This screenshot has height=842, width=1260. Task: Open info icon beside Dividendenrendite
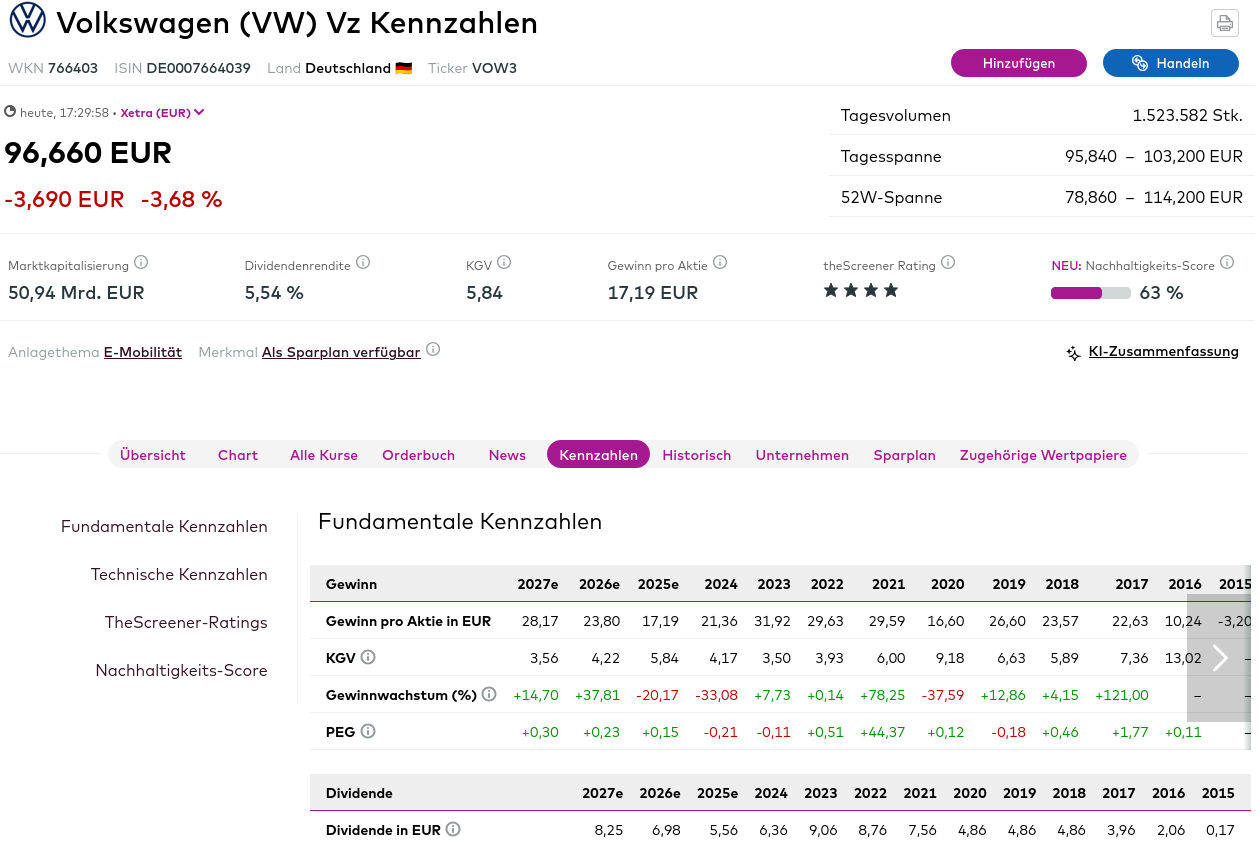pyautogui.click(x=363, y=263)
